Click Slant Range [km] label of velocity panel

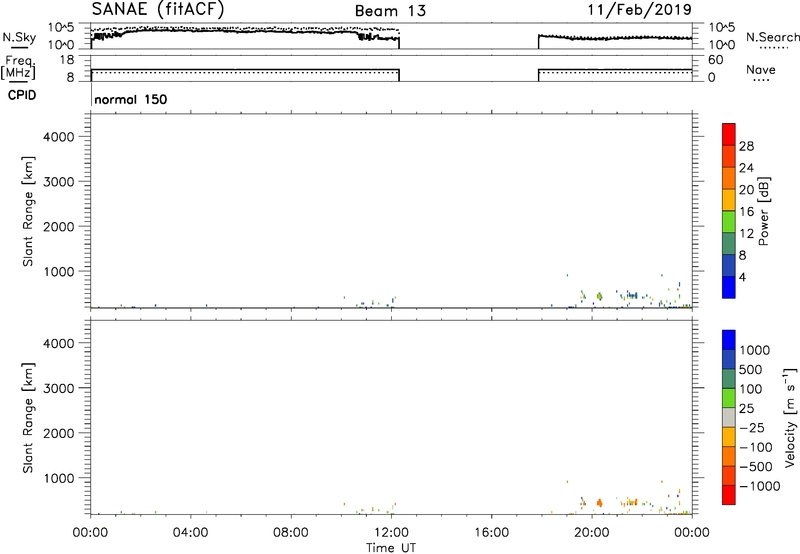pyautogui.click(x=28, y=418)
